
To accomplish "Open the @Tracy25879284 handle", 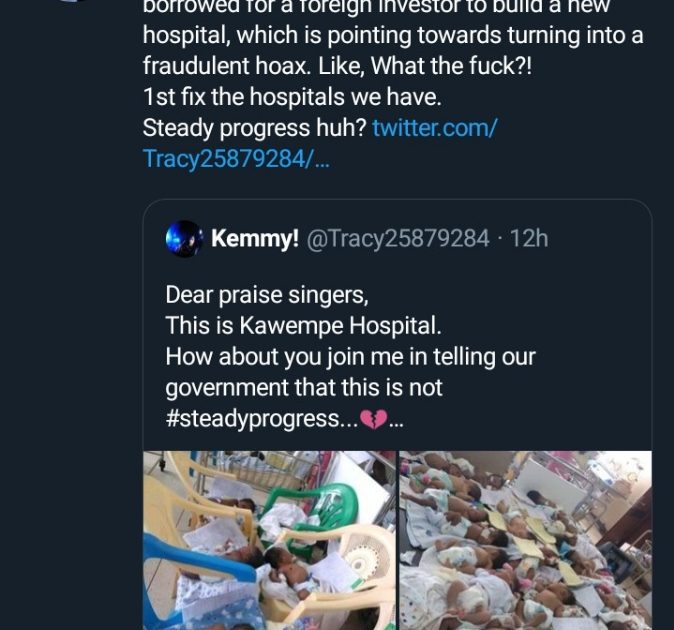I will 398,239.
